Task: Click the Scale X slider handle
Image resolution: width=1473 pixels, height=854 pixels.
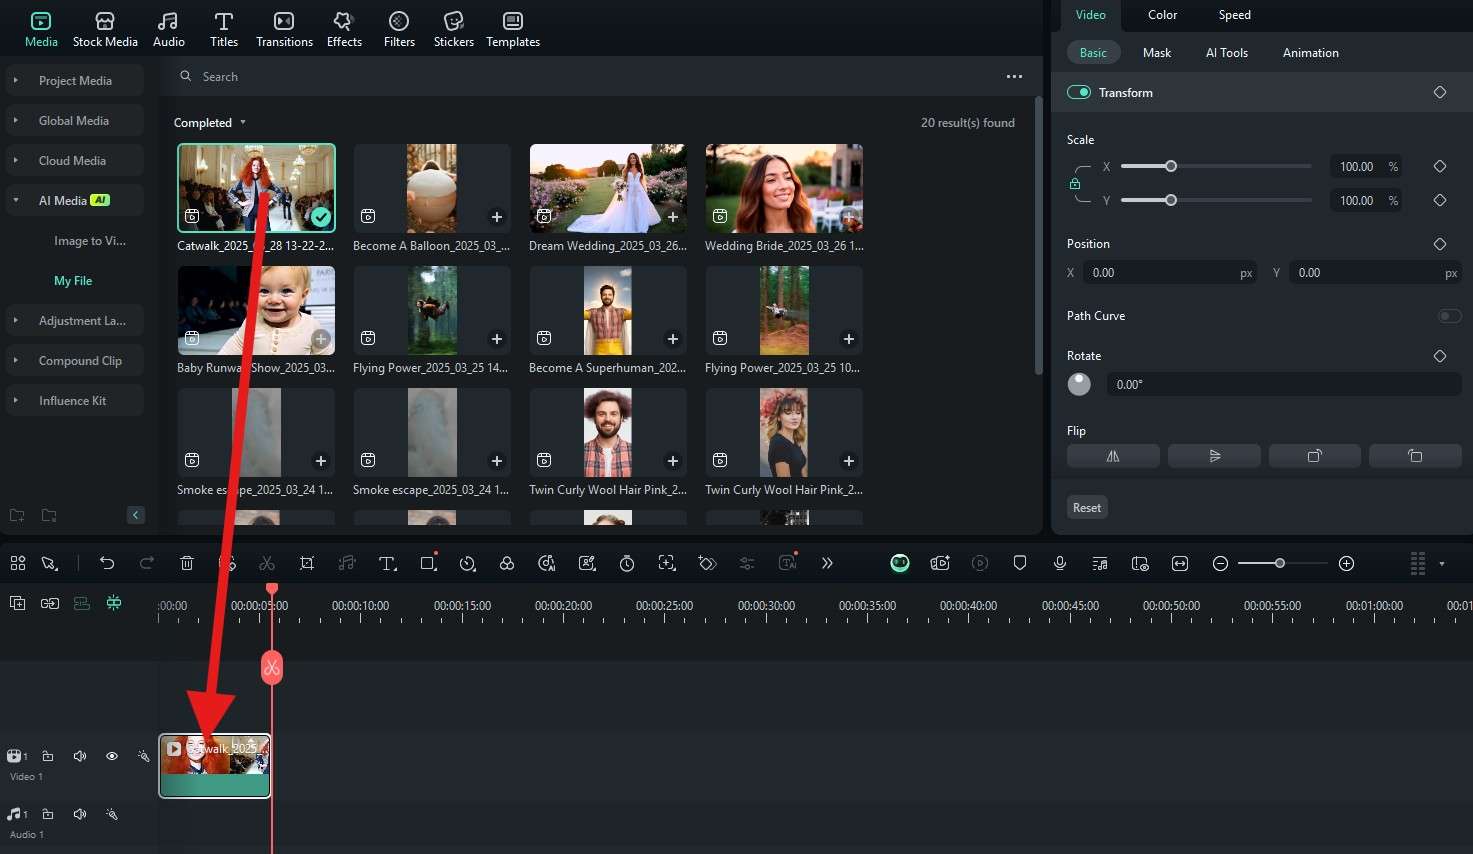Action: (1171, 167)
